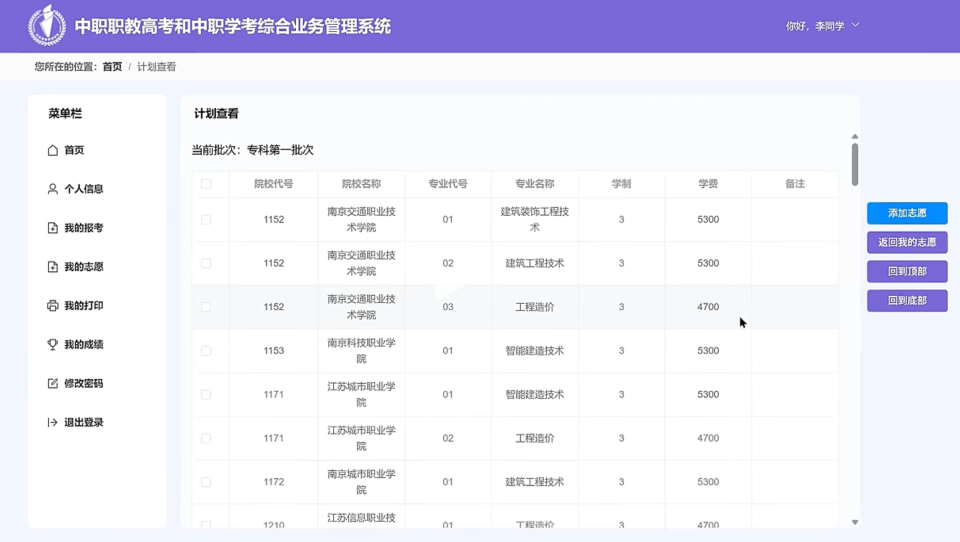Check the row for 1152 工程造价
Screen dimensions: 960x542
tap(206, 307)
